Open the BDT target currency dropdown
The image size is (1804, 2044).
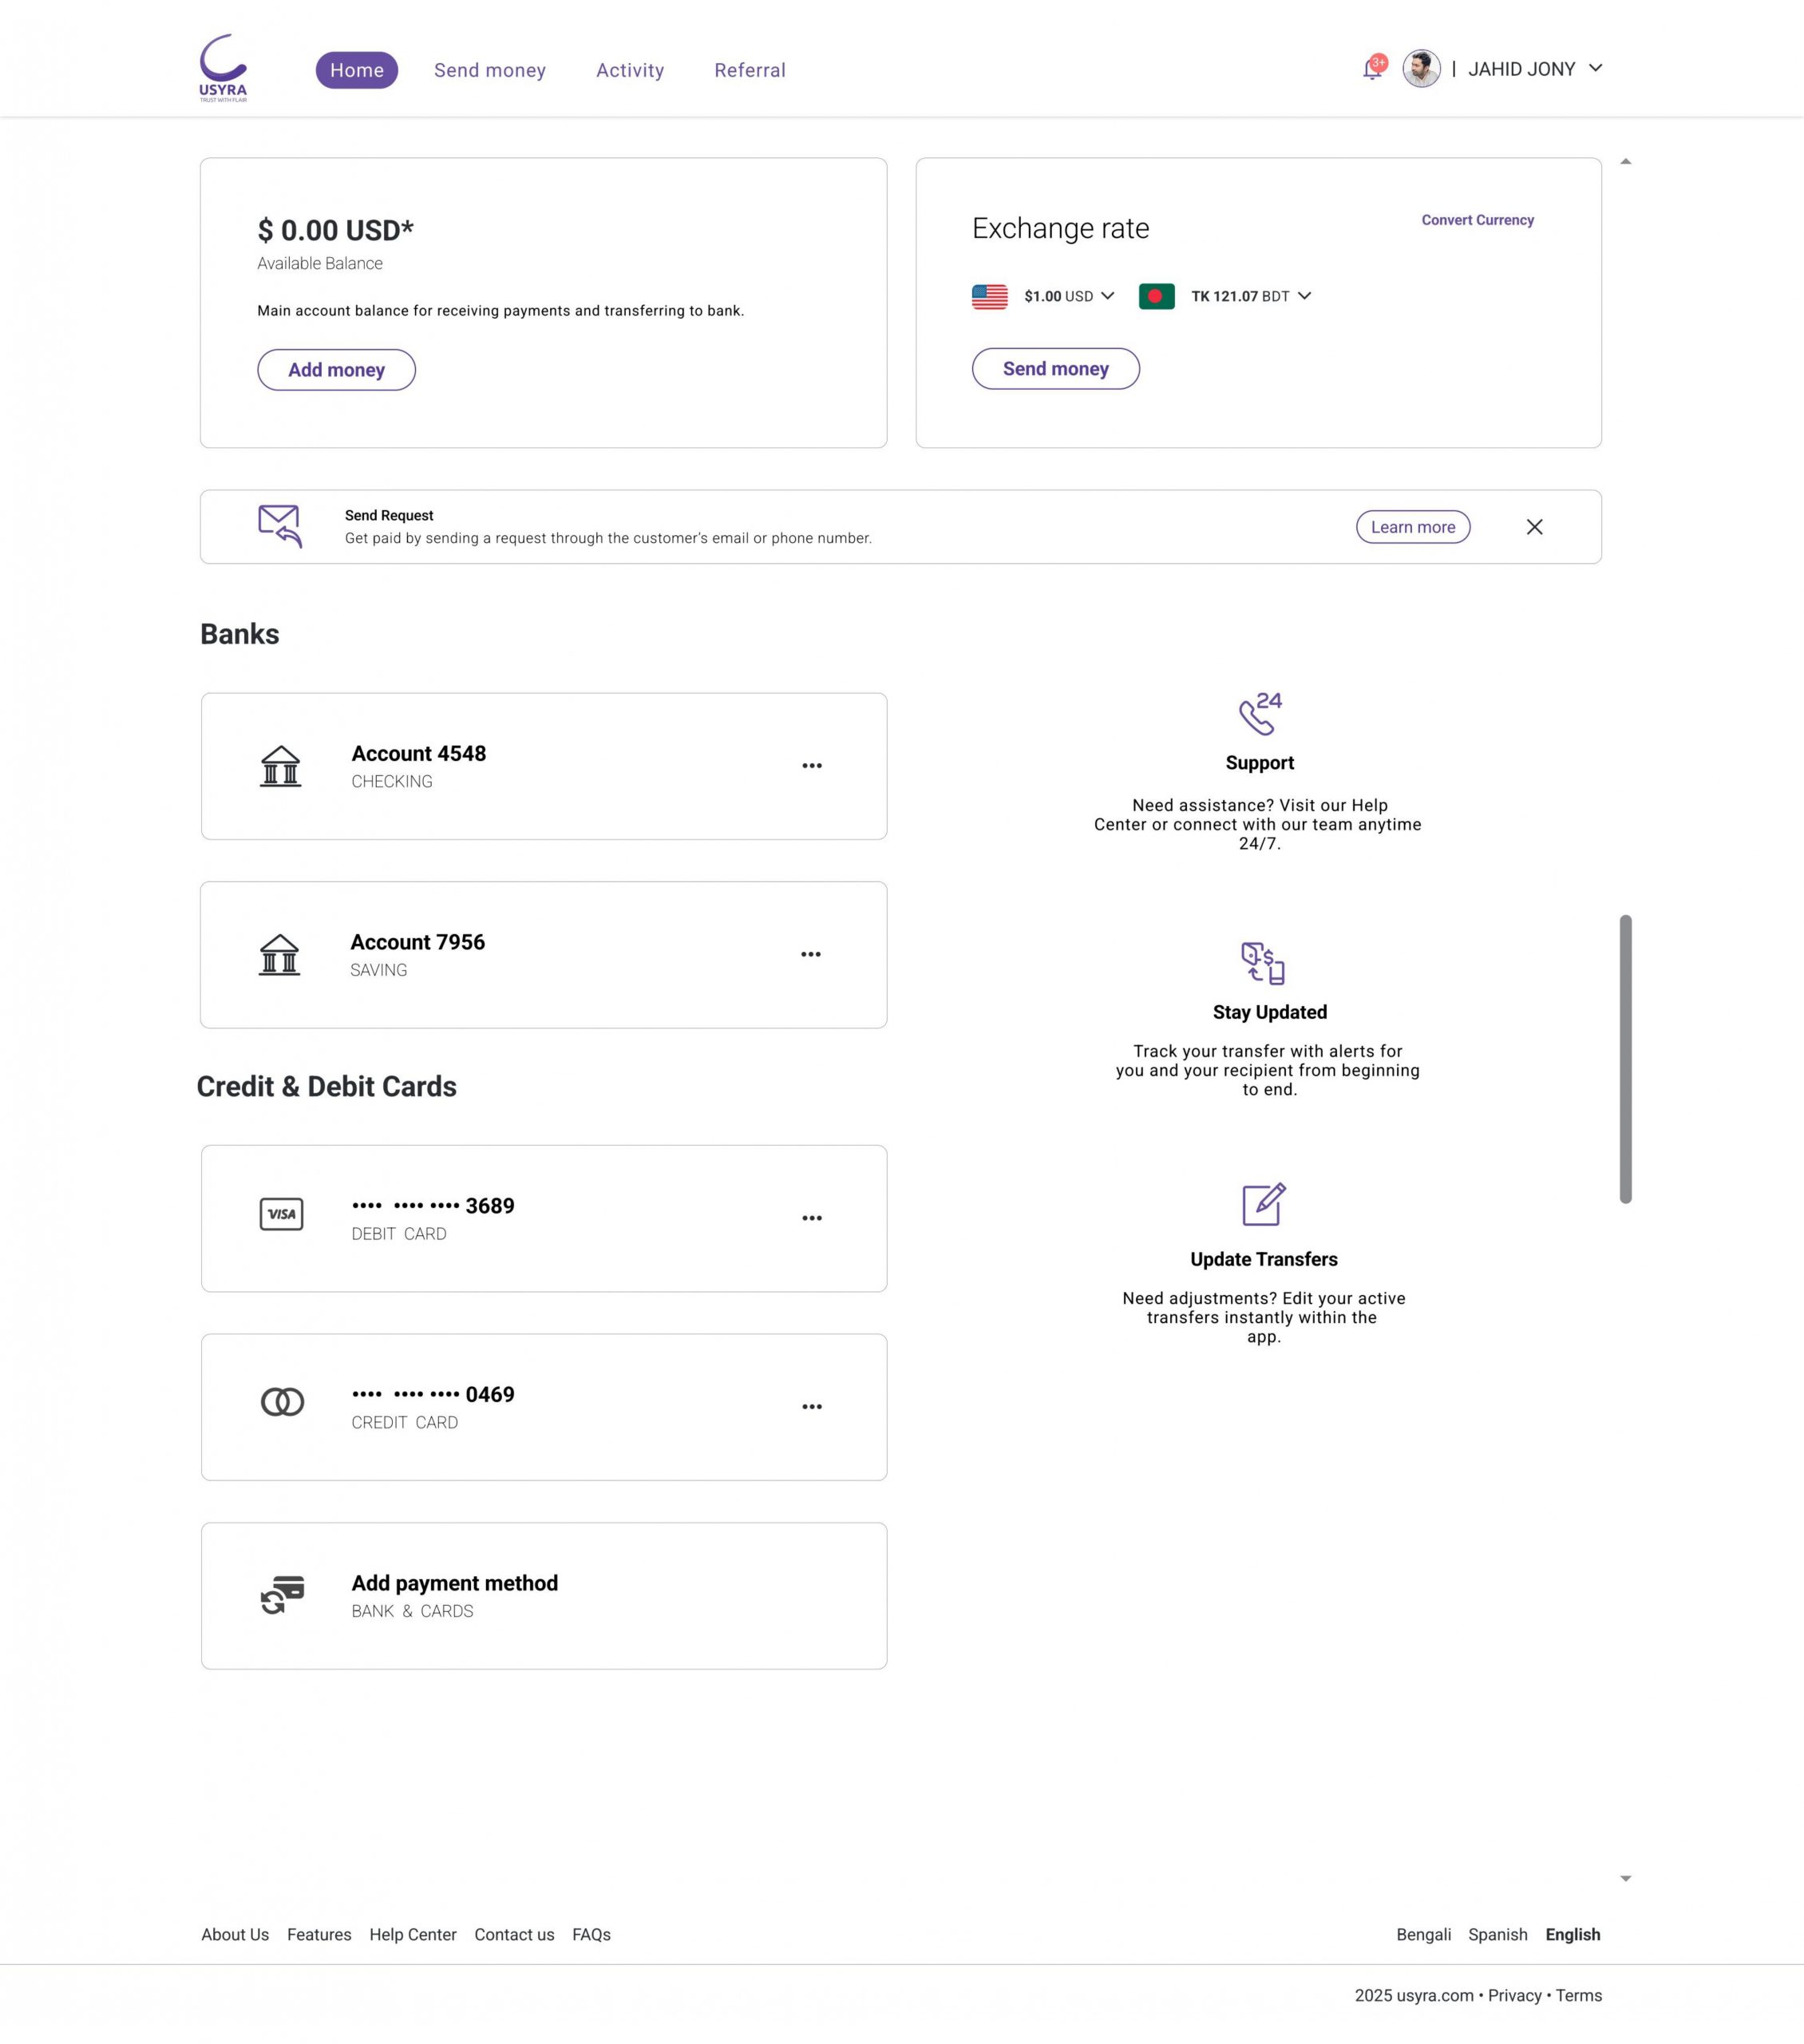point(1304,296)
